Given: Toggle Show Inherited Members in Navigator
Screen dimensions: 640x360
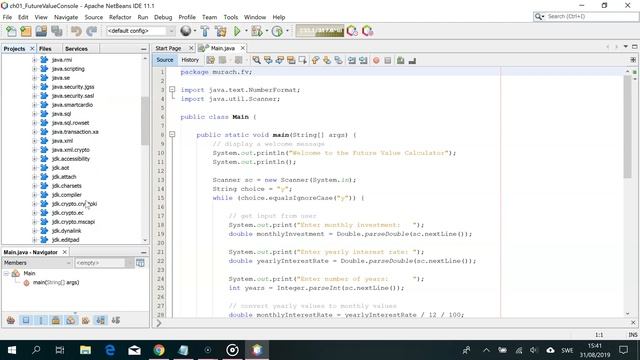Looking at the screenshot, I should pyautogui.click(x=11, y=320).
